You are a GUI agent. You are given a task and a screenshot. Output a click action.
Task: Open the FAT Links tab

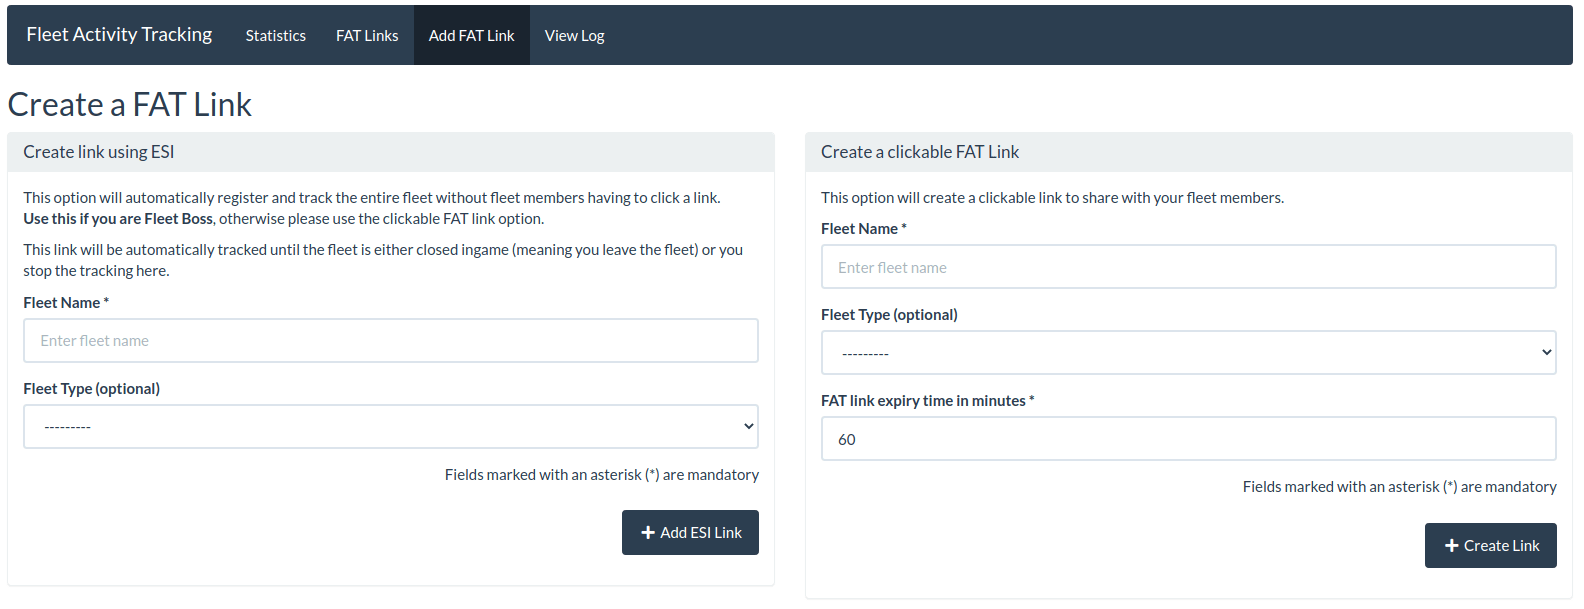tap(367, 35)
